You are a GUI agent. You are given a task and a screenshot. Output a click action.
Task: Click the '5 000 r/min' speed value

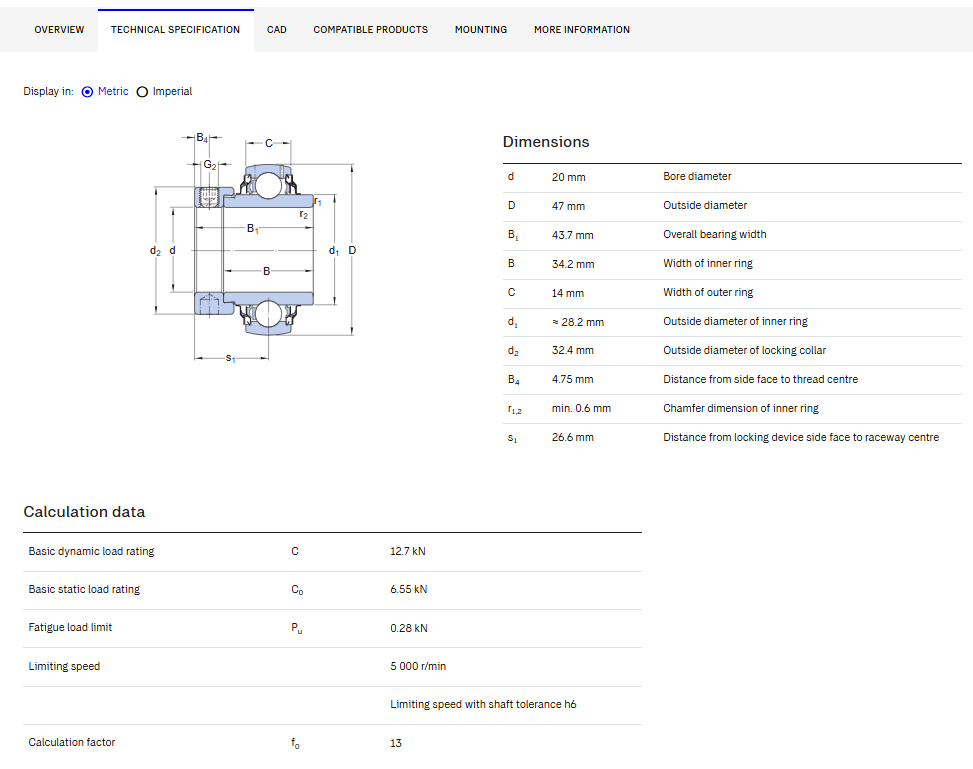418,667
